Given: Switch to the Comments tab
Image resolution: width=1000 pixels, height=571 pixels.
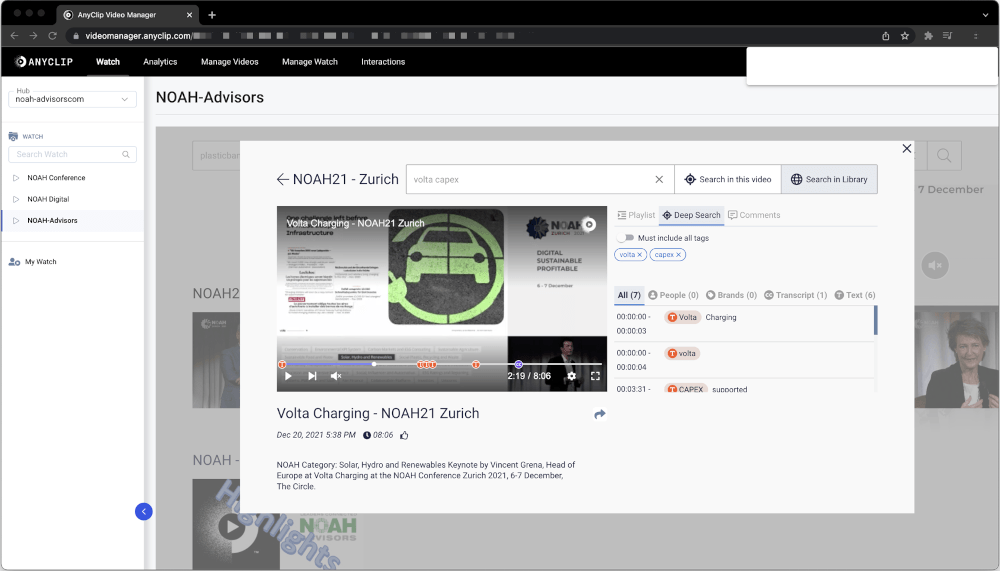Looking at the screenshot, I should [x=755, y=215].
